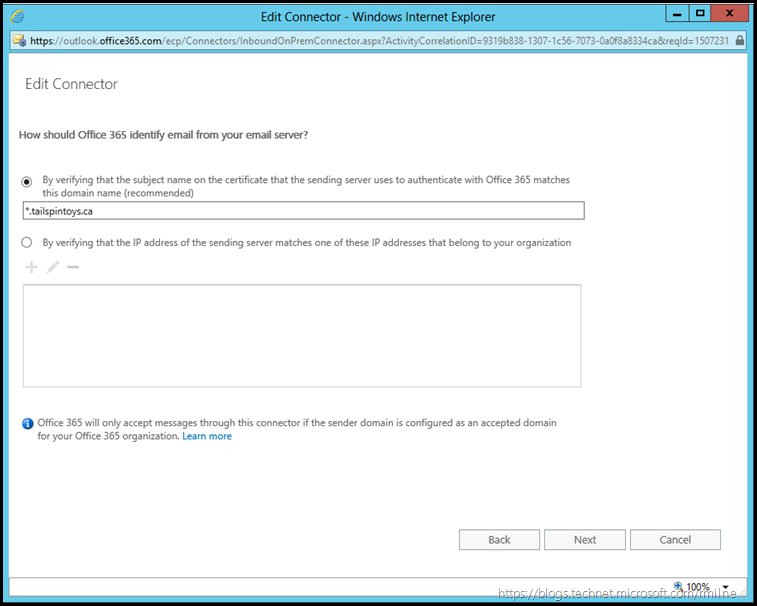This screenshot has width=757, height=606.
Task: Click the plus icon to add IP address
Action: click(x=32, y=267)
